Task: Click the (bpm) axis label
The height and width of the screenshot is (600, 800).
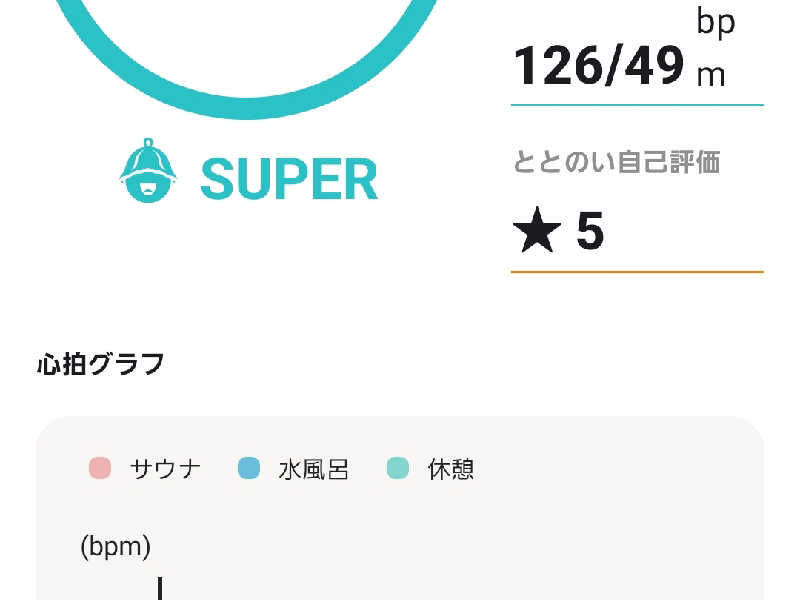Action: point(116,546)
